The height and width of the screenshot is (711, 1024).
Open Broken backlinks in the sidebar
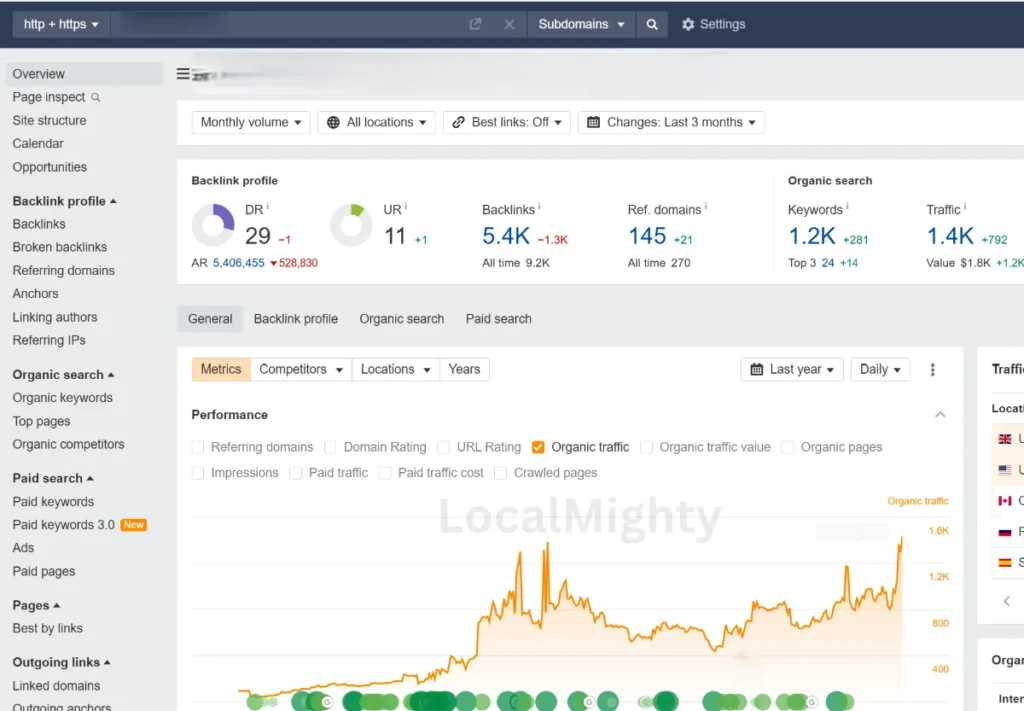pyautogui.click(x=59, y=247)
